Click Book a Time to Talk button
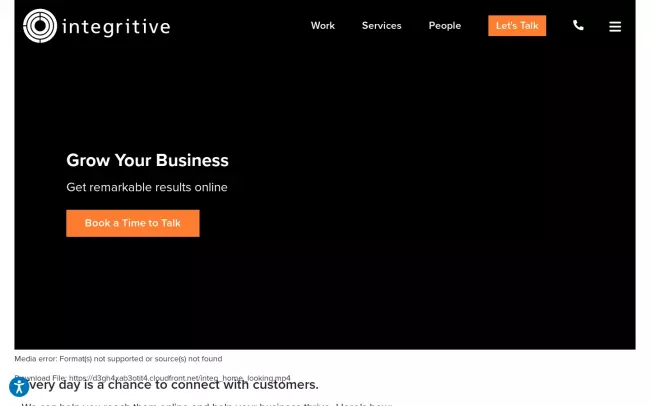Viewport: 650px width, 406px height. pos(133,223)
